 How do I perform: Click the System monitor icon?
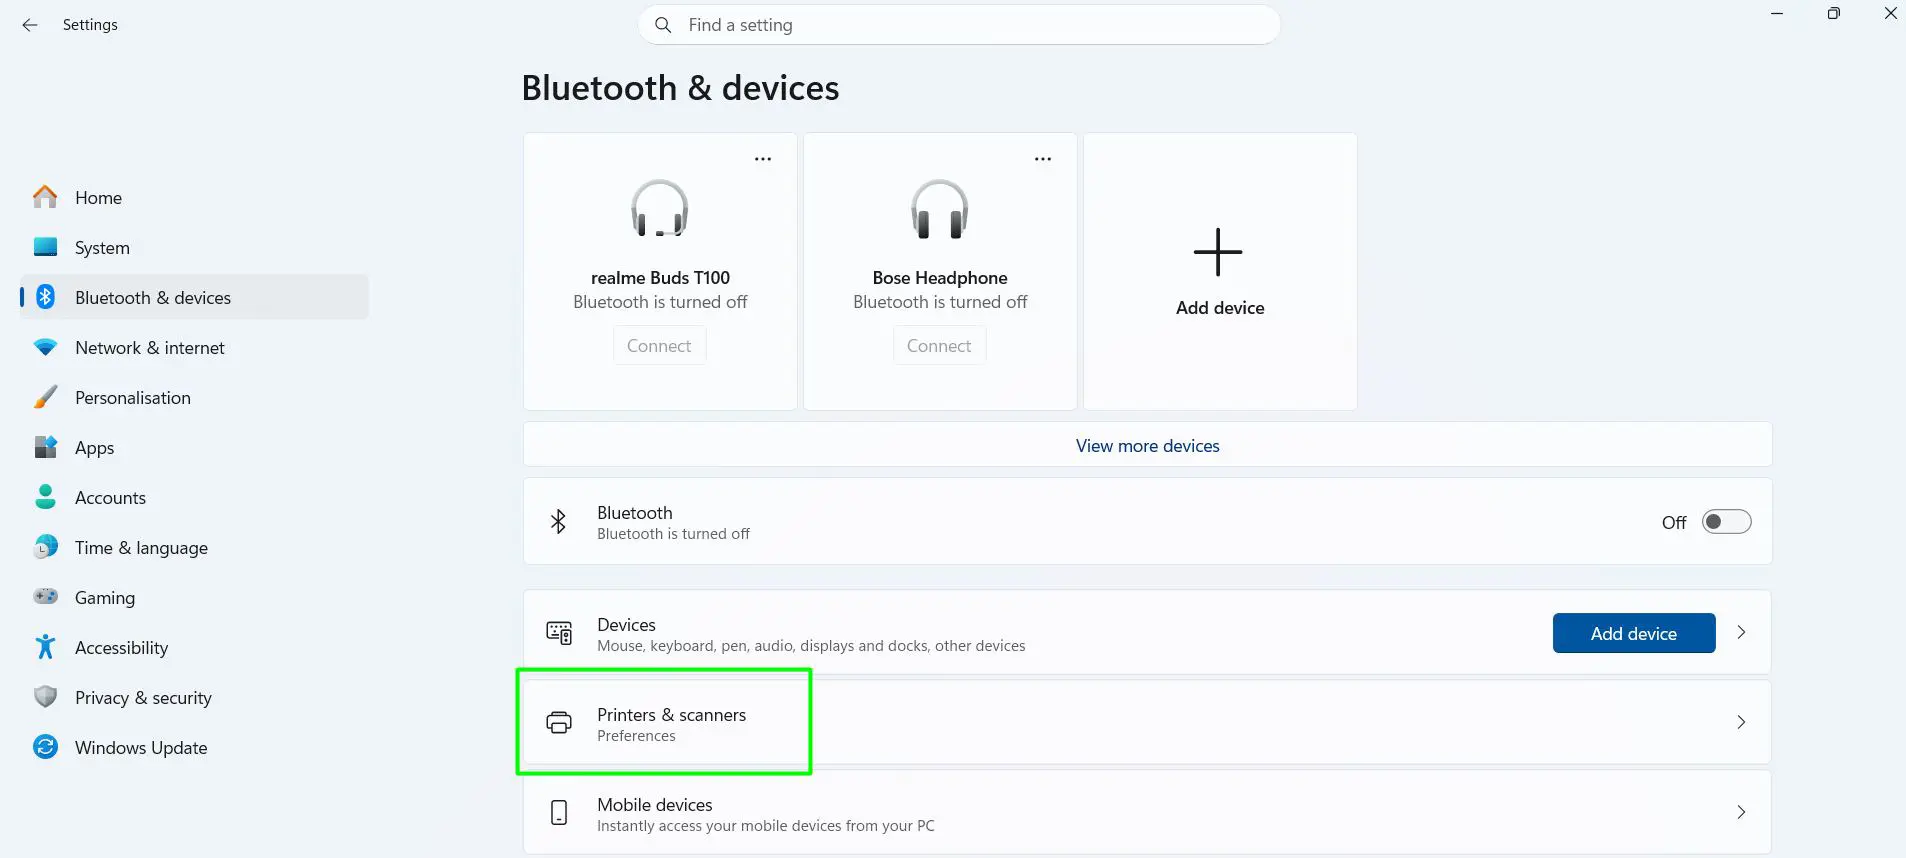pyautogui.click(x=45, y=247)
